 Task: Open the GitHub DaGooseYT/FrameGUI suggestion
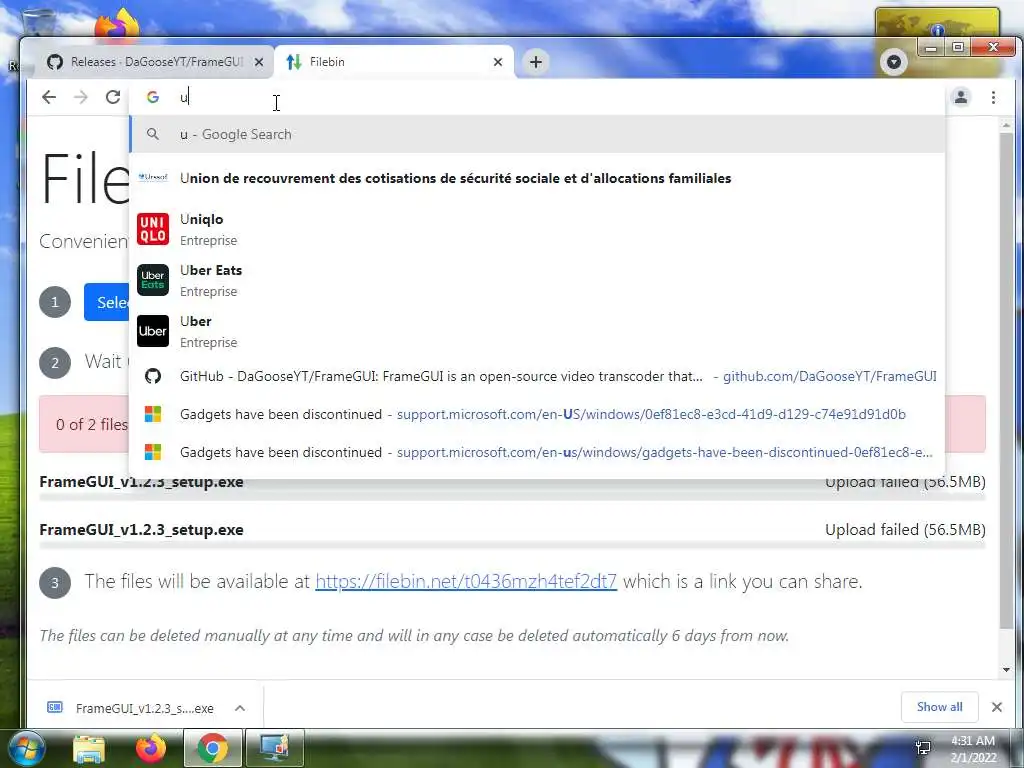click(x=537, y=376)
